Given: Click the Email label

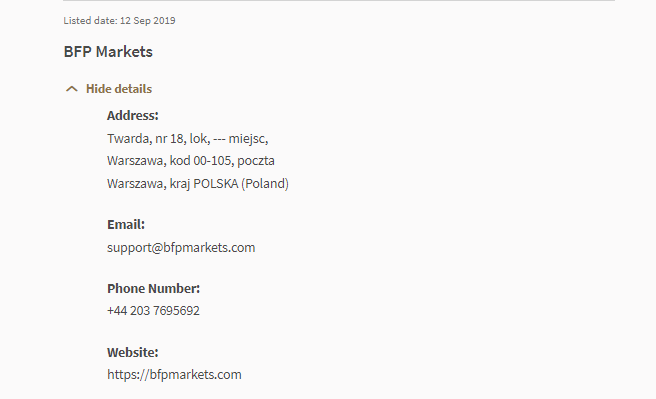Looking at the screenshot, I should (x=126, y=225).
